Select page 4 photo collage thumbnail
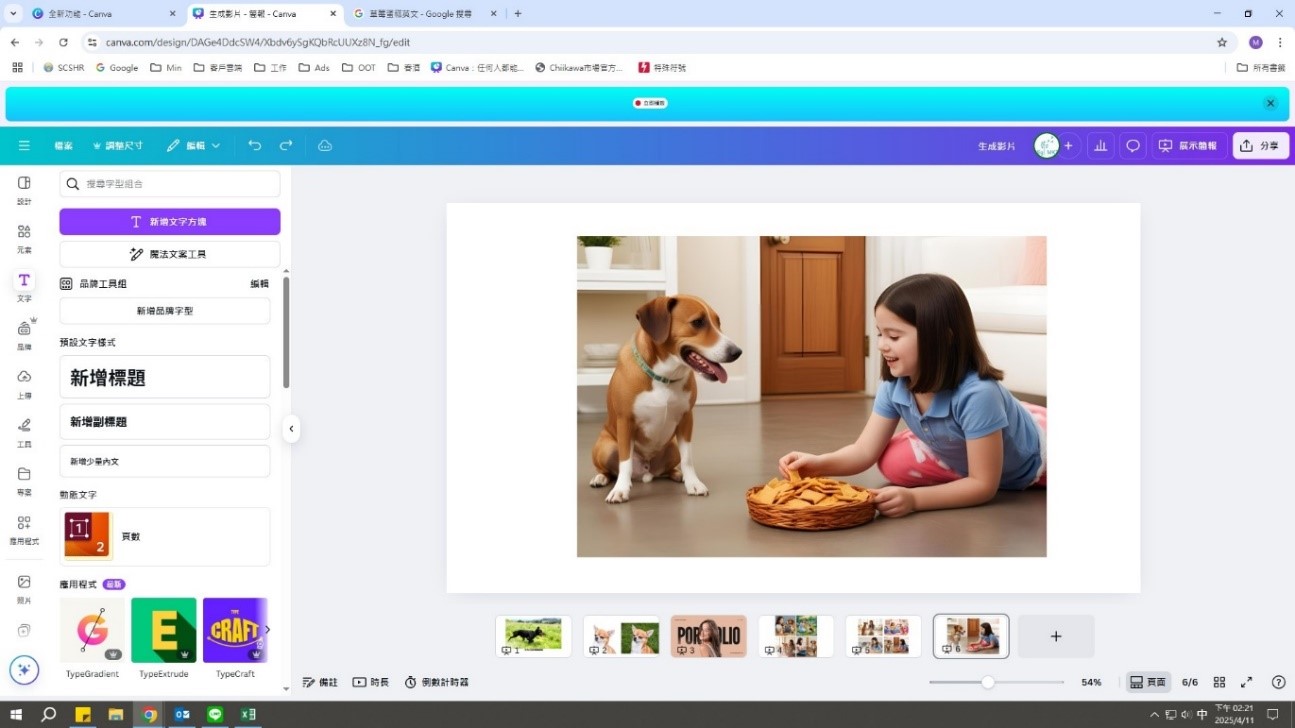This screenshot has width=1295, height=728. click(796, 636)
